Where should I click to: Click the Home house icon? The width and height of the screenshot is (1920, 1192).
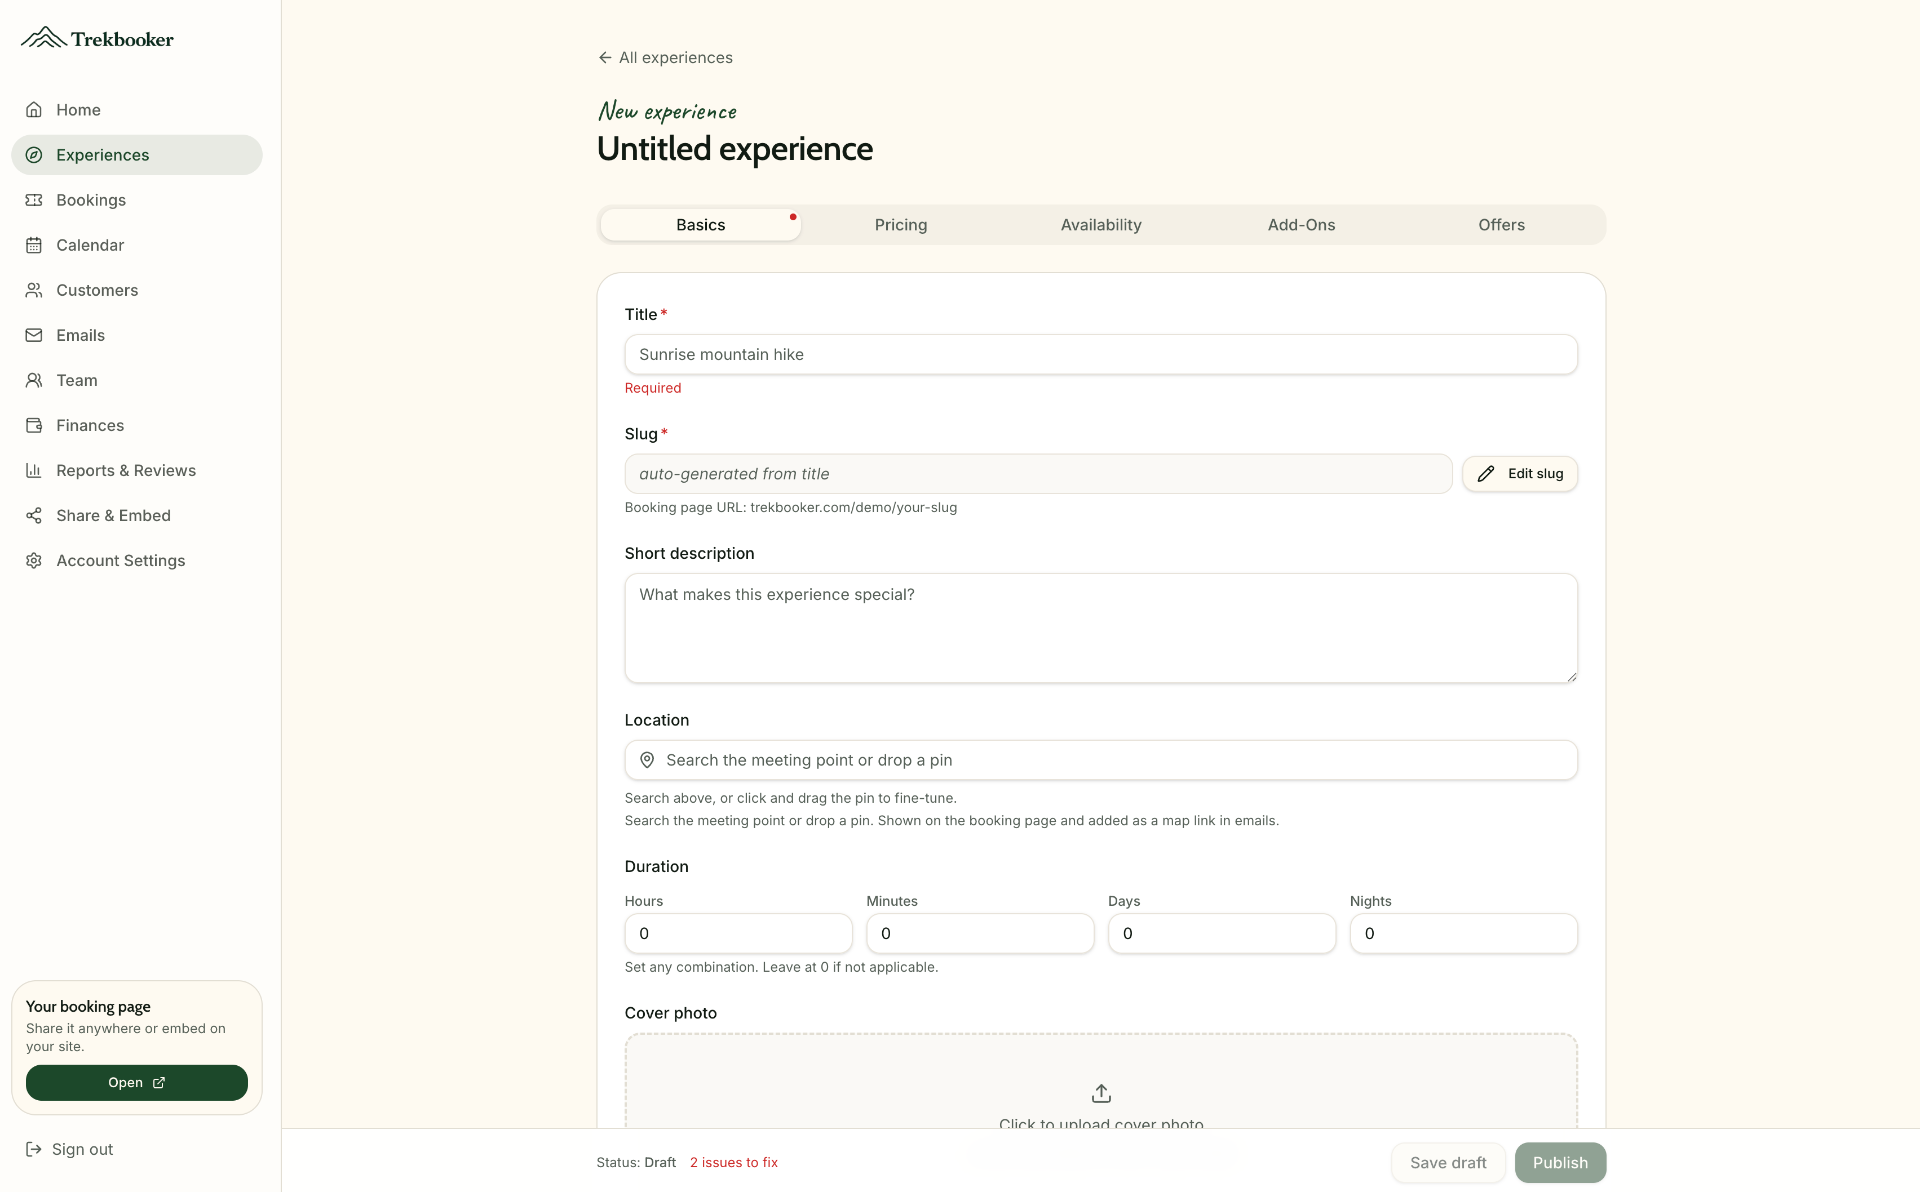click(x=34, y=110)
